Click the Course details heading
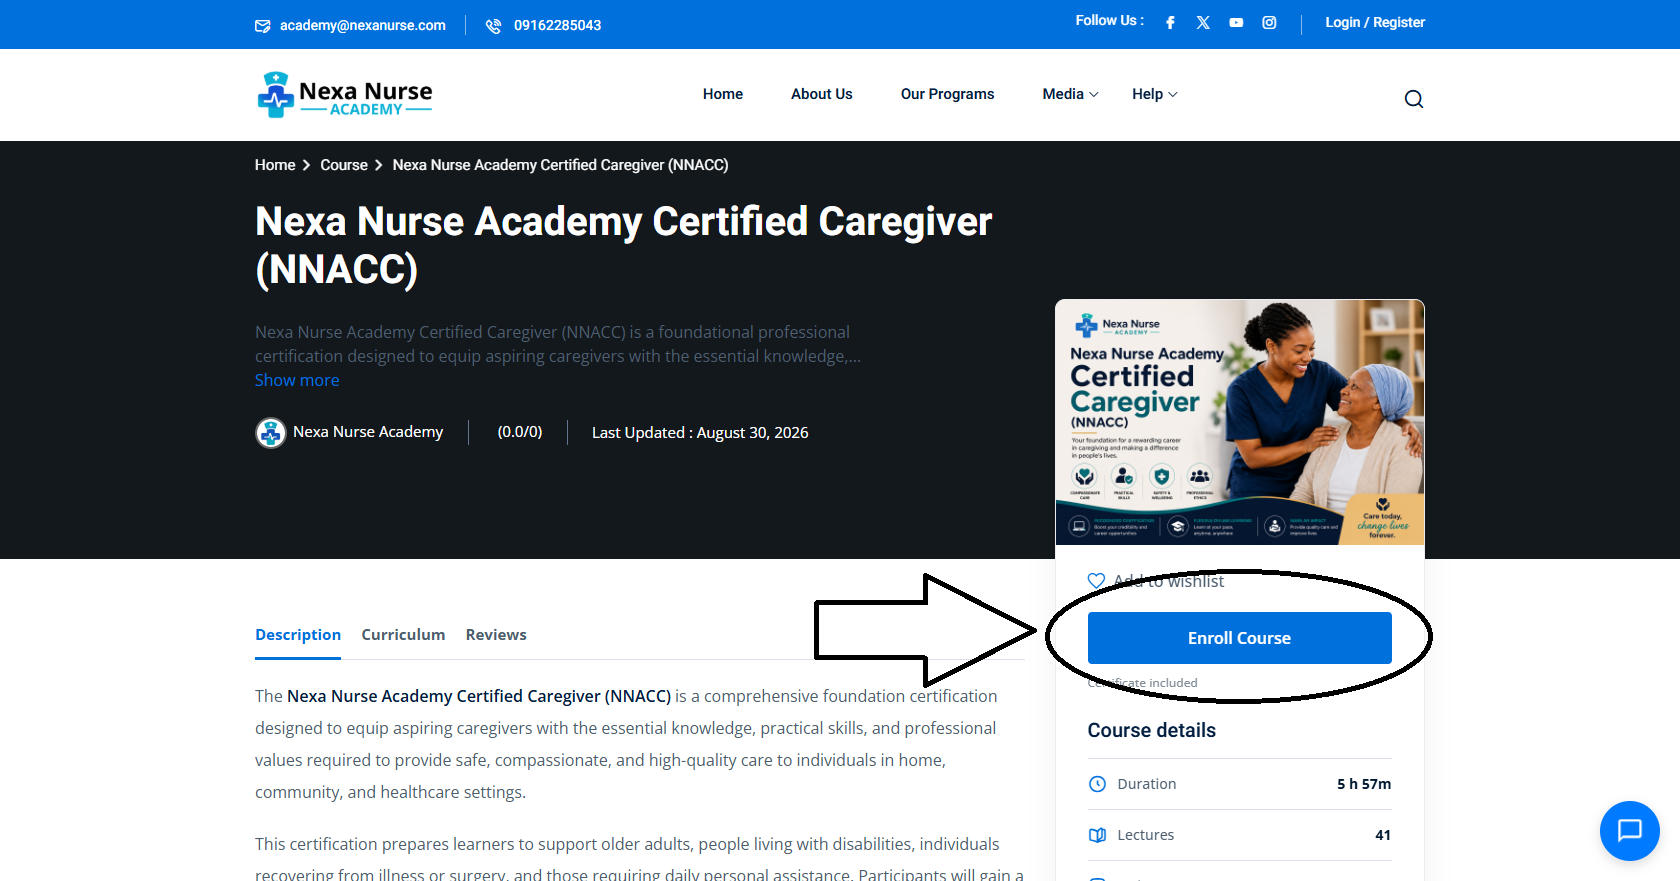This screenshot has width=1680, height=881. coord(1152,730)
